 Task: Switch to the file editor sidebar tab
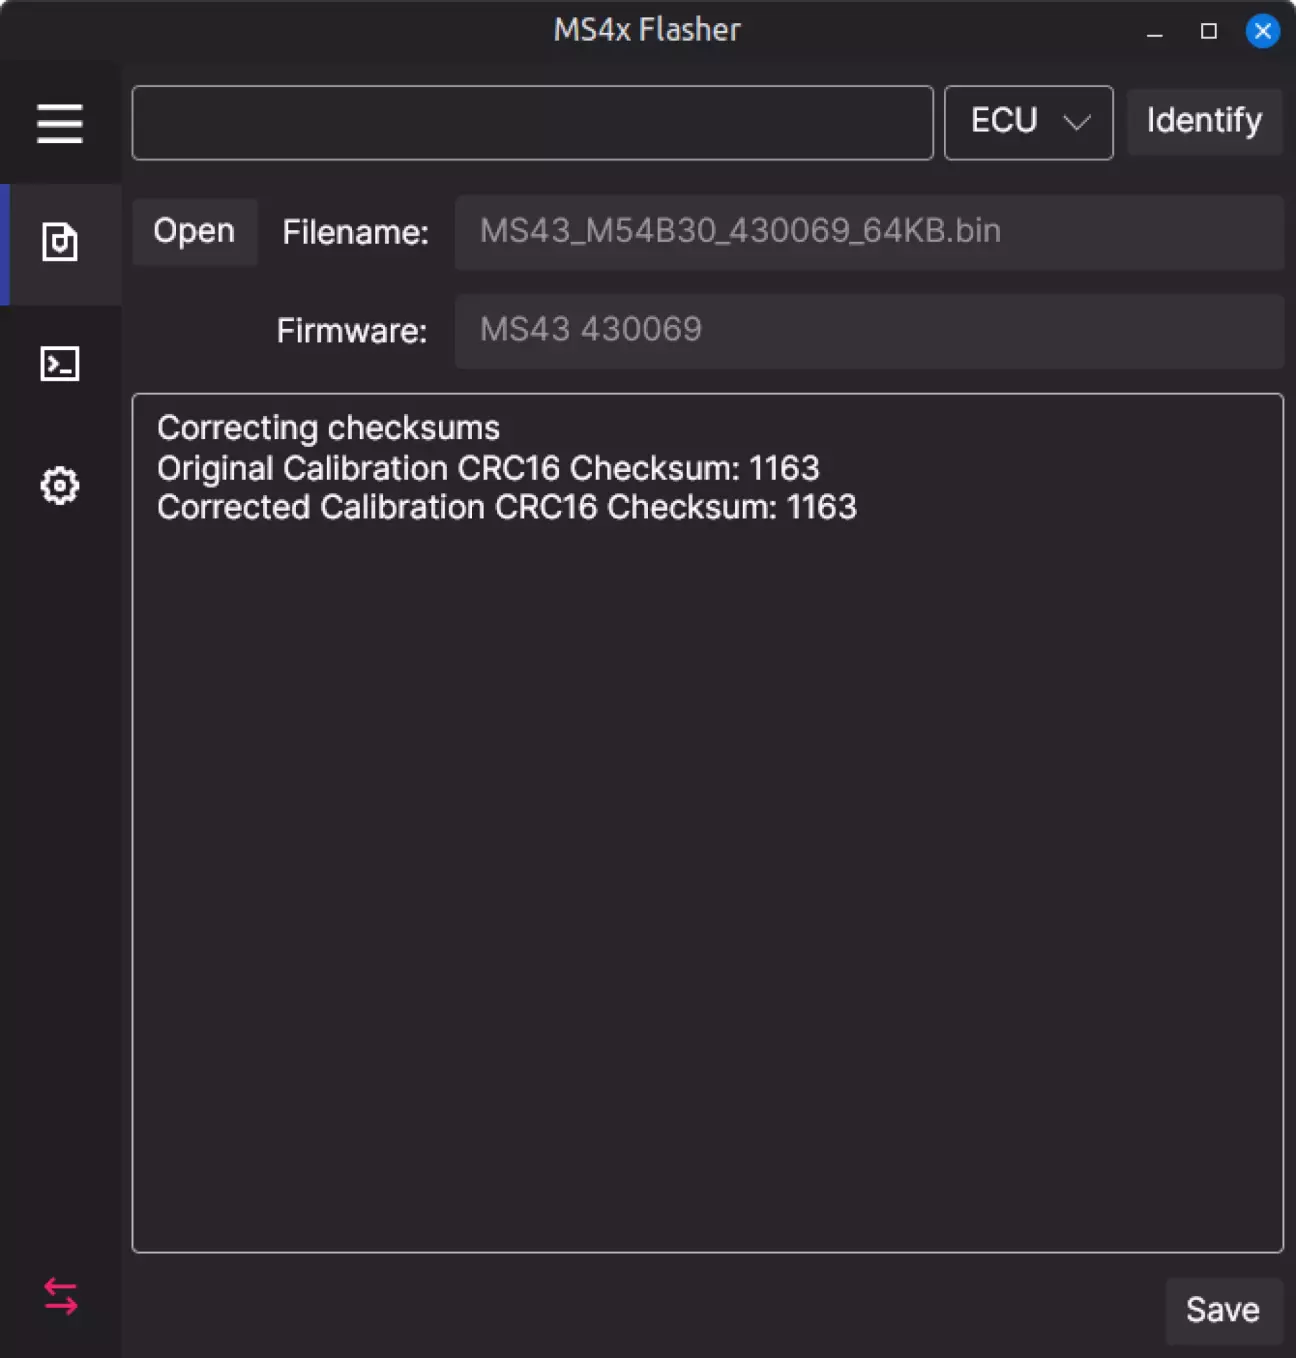(x=60, y=242)
